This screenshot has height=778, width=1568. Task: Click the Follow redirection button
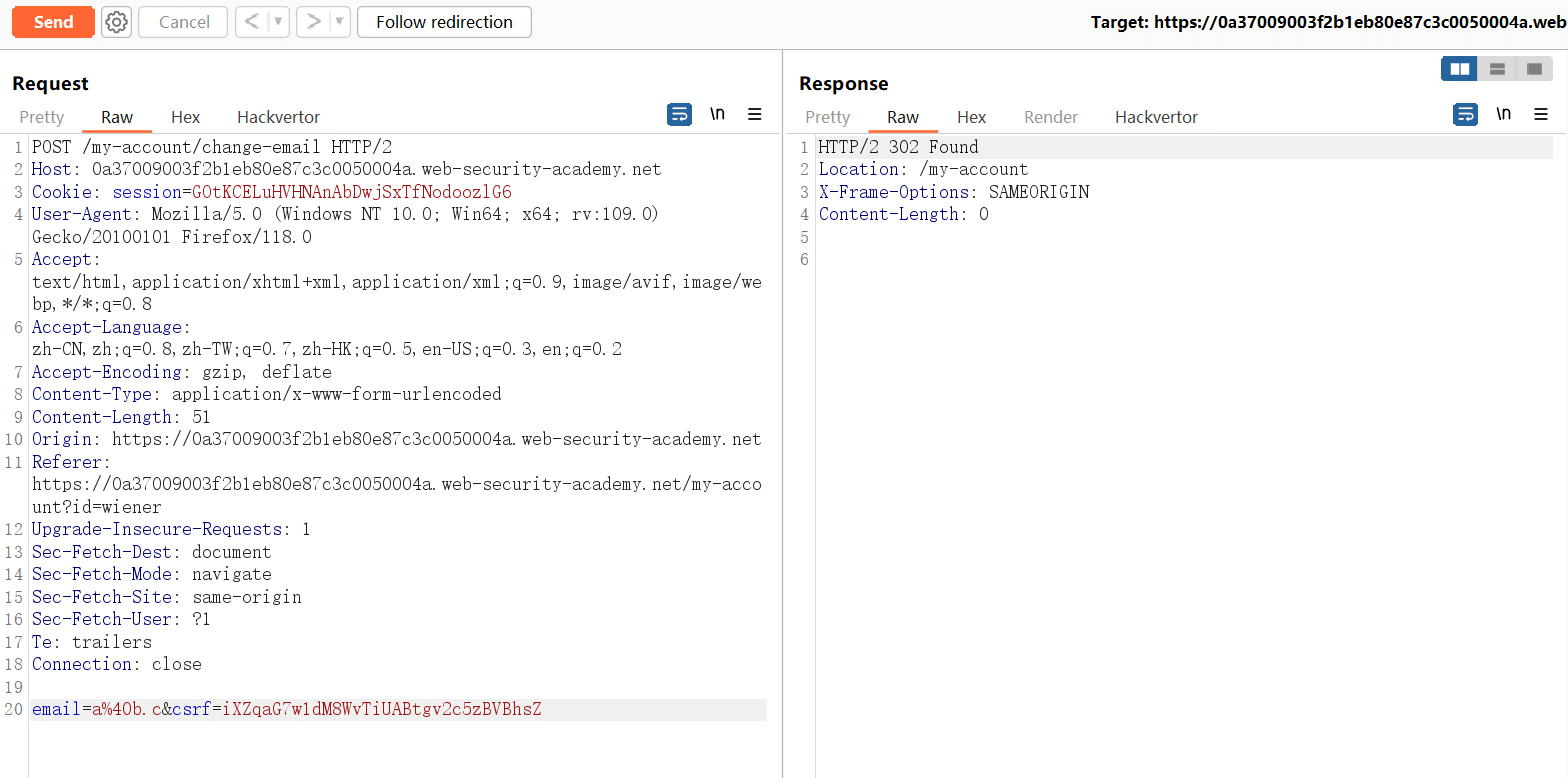[444, 22]
